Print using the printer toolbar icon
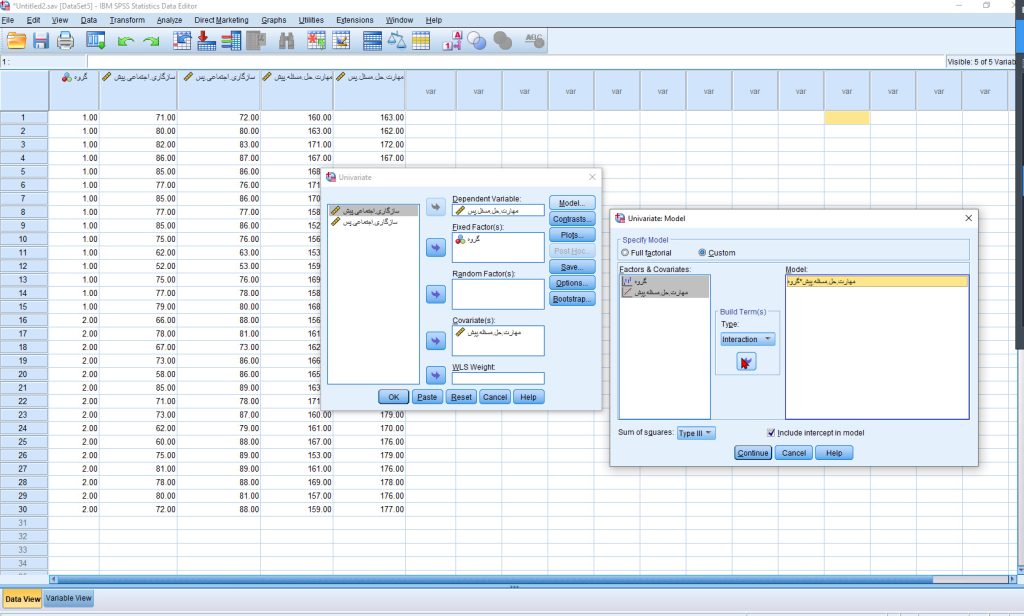 [65, 41]
